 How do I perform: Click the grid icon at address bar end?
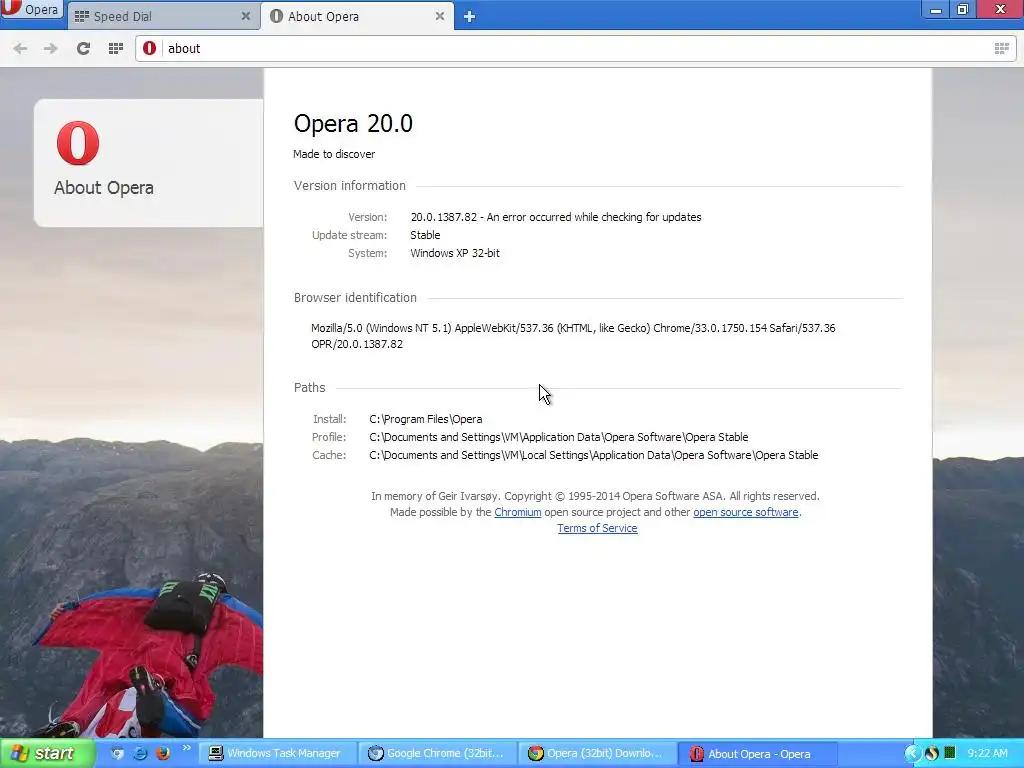pyautogui.click(x=1001, y=48)
